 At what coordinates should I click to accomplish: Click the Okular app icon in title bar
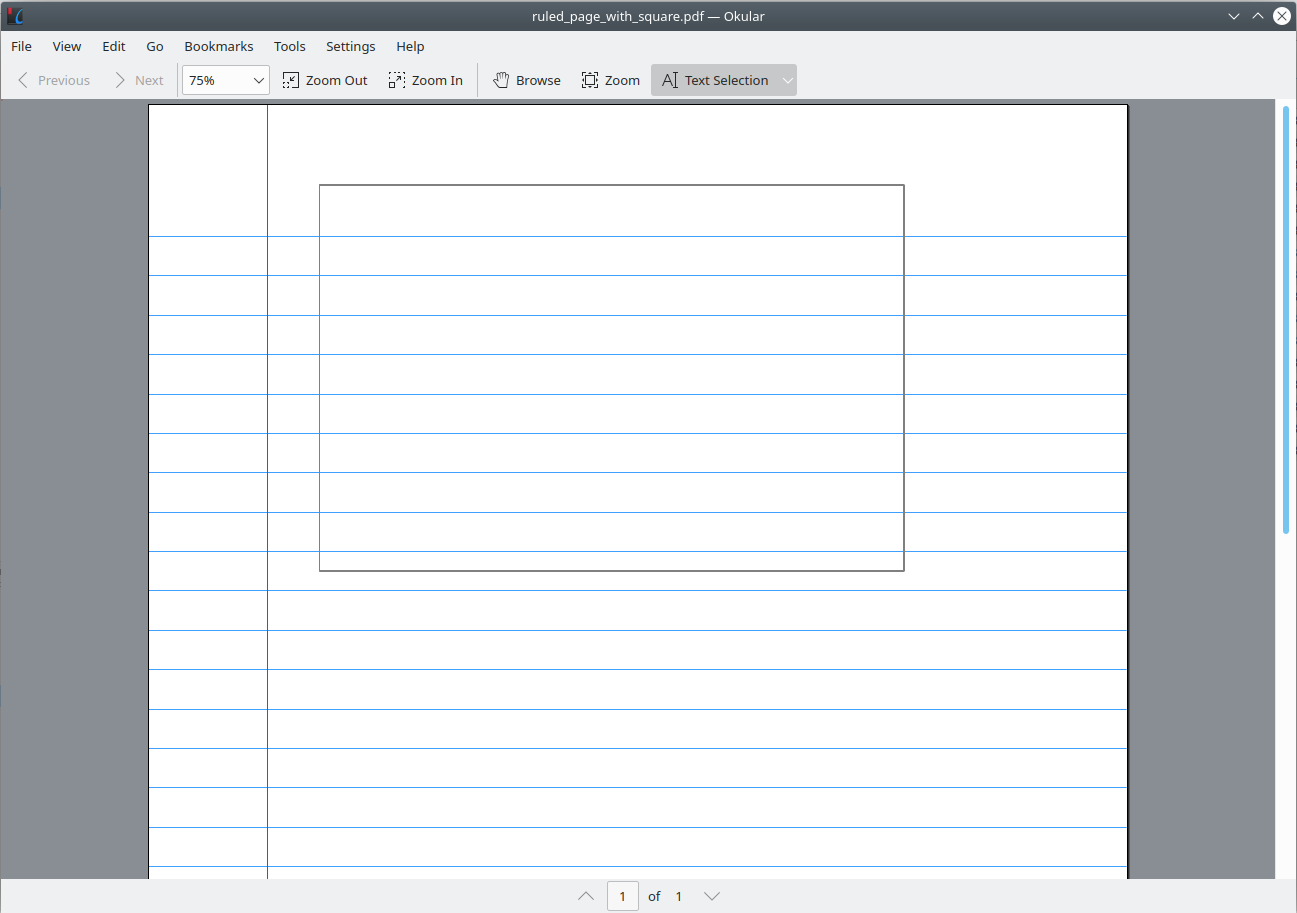click(x=15, y=16)
